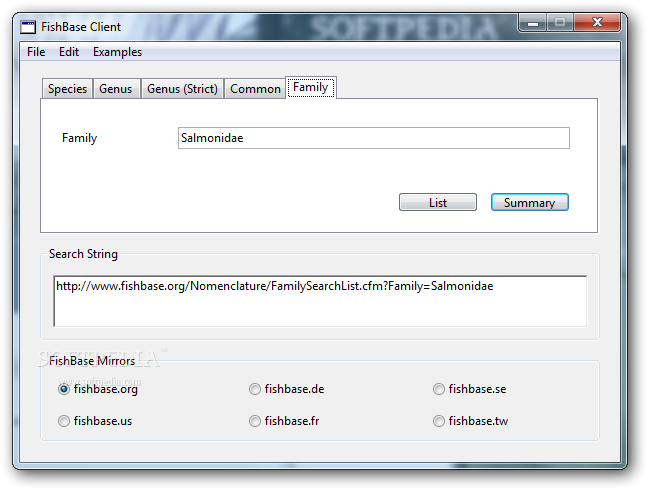
Task: Click the Summary button
Action: [x=529, y=202]
